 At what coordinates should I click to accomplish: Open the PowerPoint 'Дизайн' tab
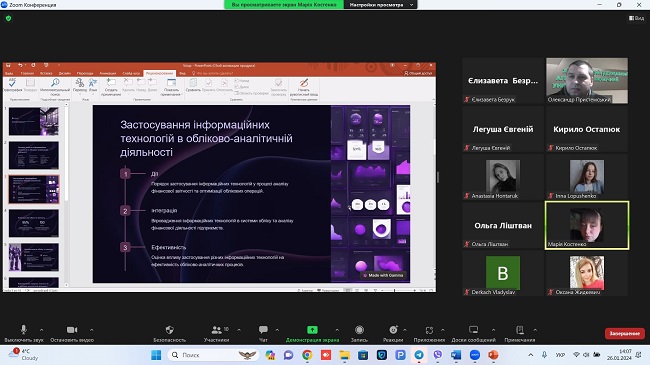point(65,73)
